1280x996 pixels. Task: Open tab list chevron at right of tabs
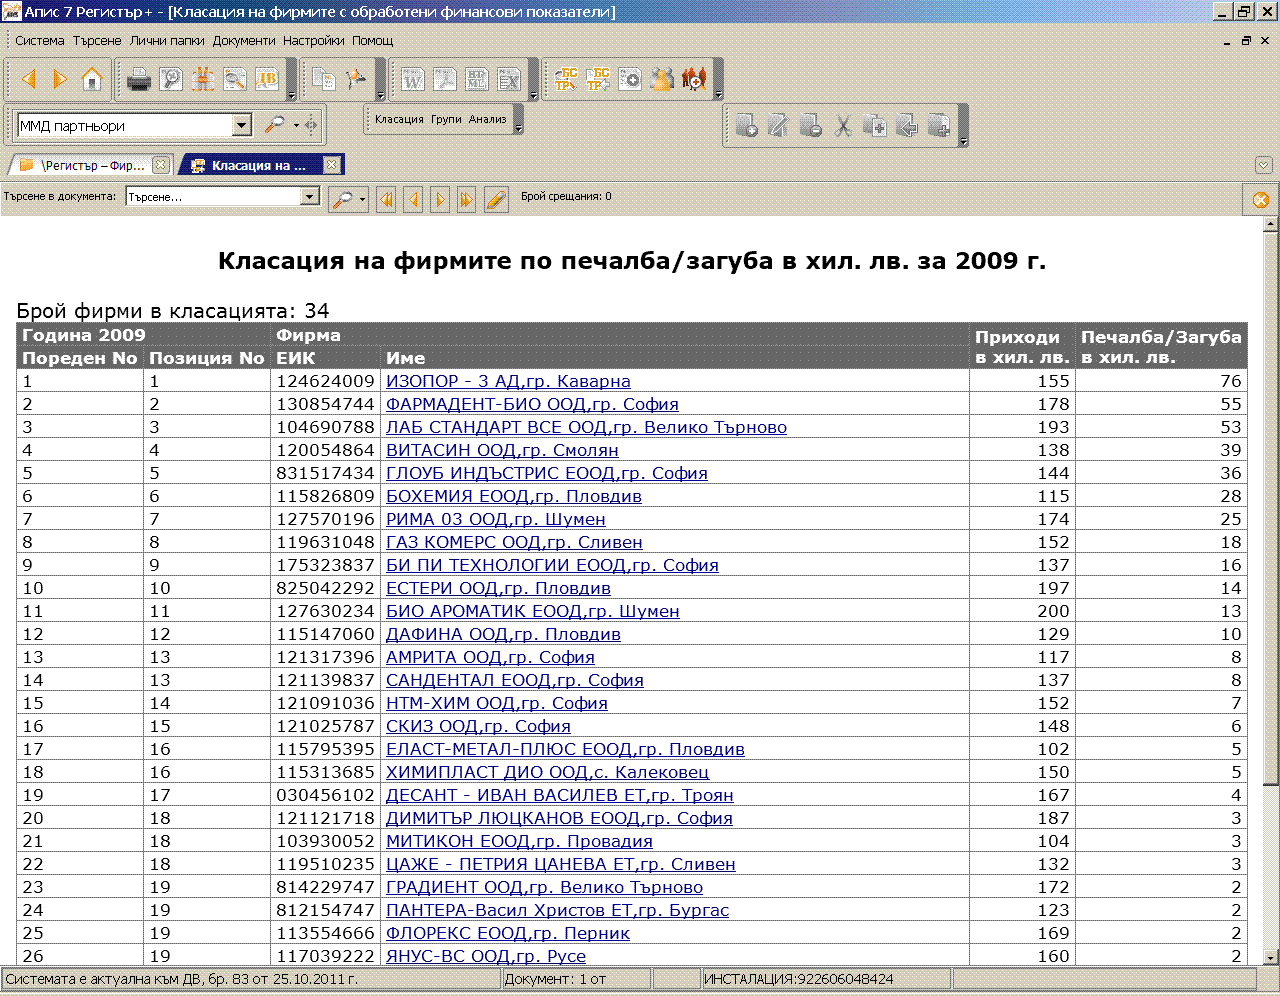(1264, 165)
